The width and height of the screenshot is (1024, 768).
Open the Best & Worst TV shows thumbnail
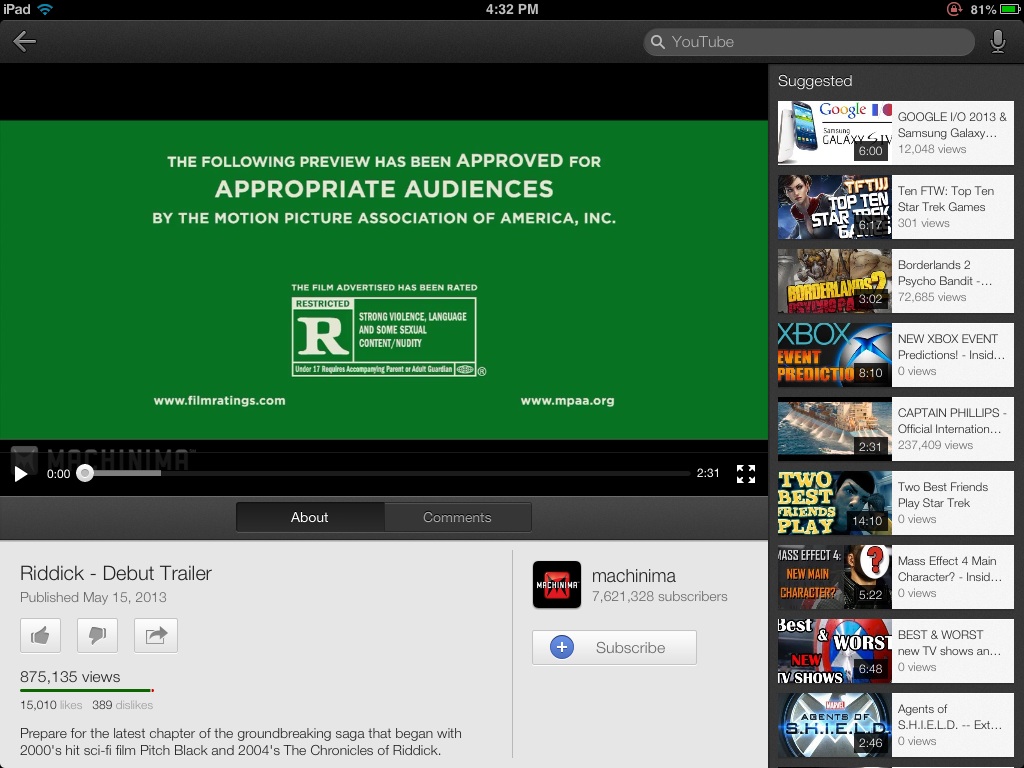(835, 651)
